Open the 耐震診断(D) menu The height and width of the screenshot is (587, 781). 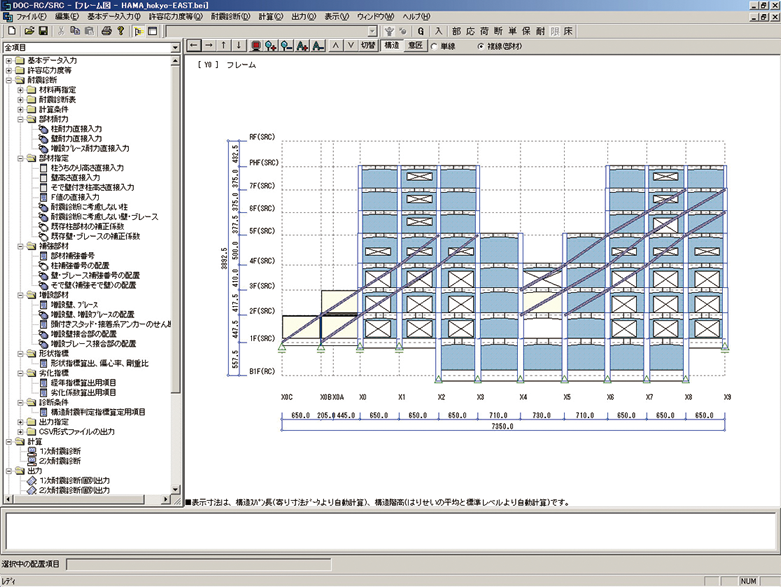pyautogui.click(x=230, y=16)
